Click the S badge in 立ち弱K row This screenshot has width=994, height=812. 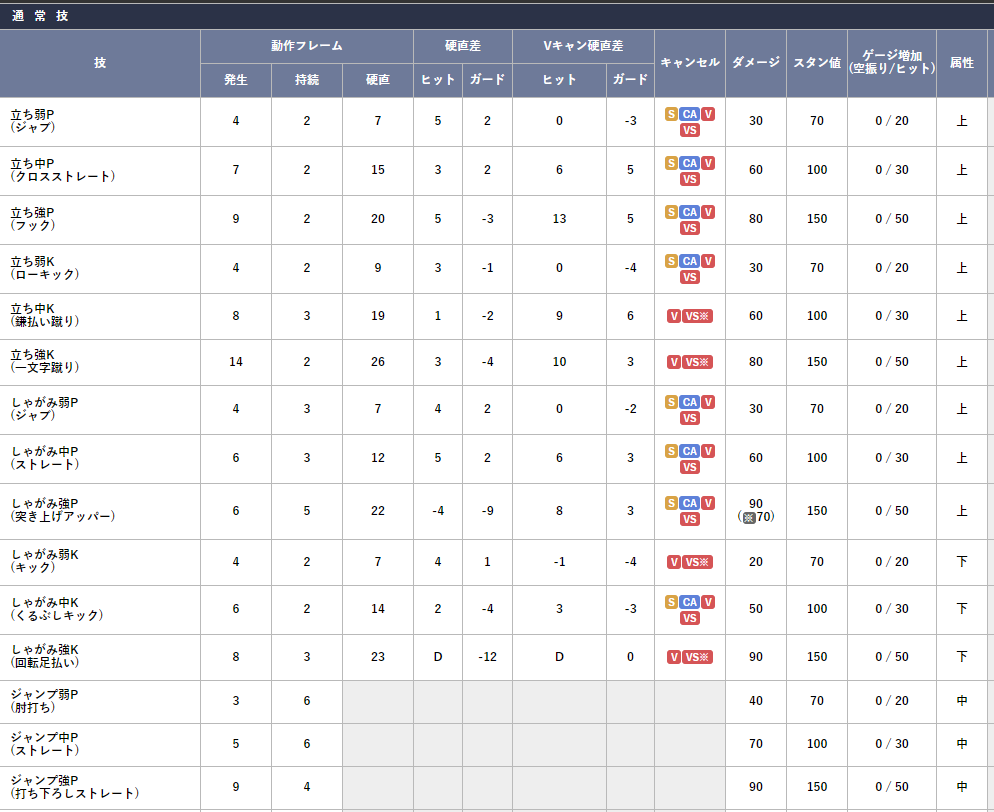point(671,261)
